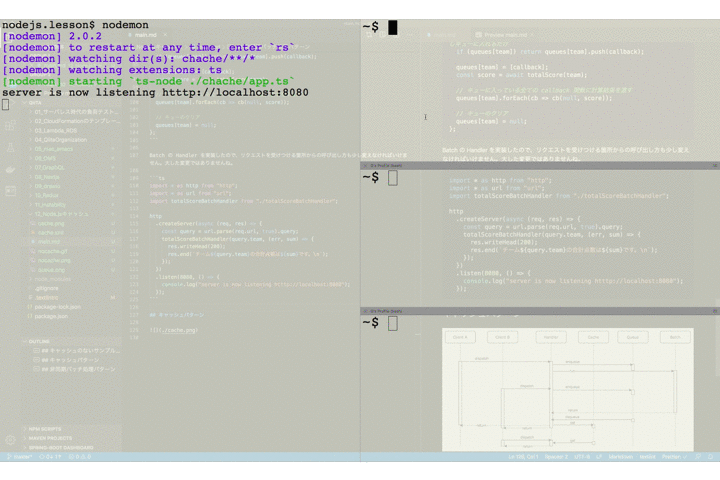Image resolution: width=720 pixels, height=480 pixels.
Task: Click the Ln, Col indicator in the status bar
Action: click(x=523, y=457)
